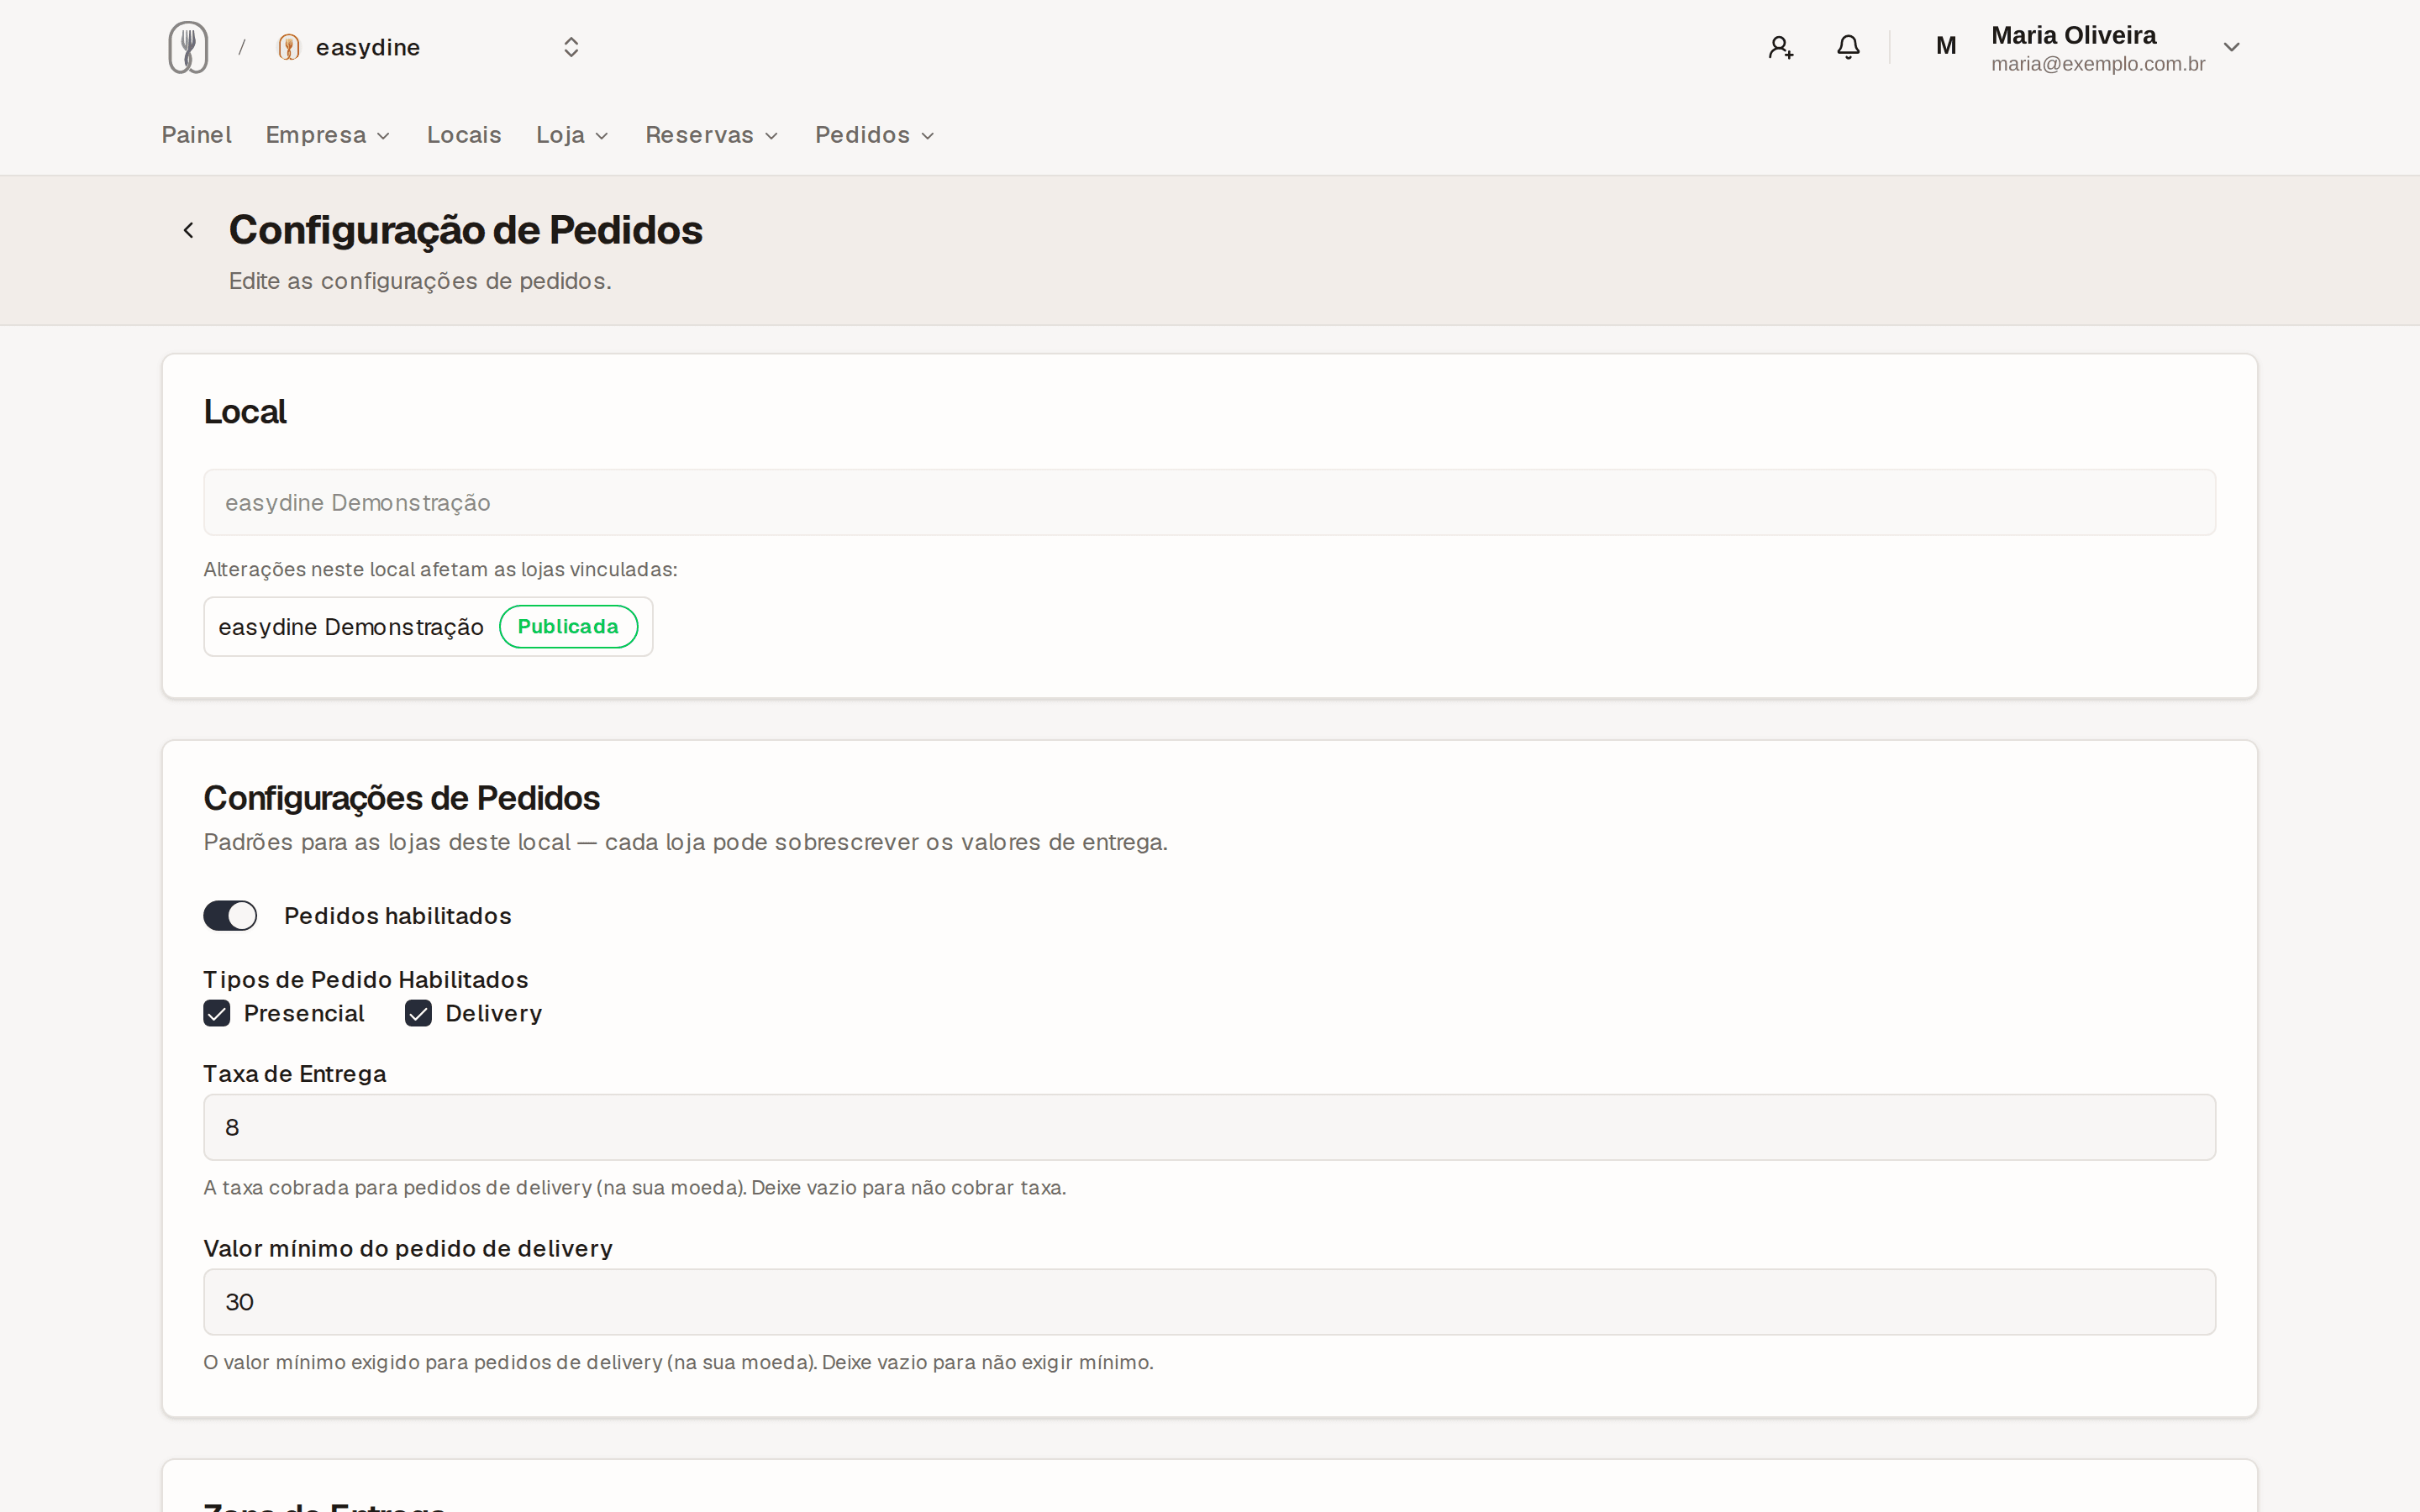
Task: Click the Local section heading
Action: click(x=244, y=412)
